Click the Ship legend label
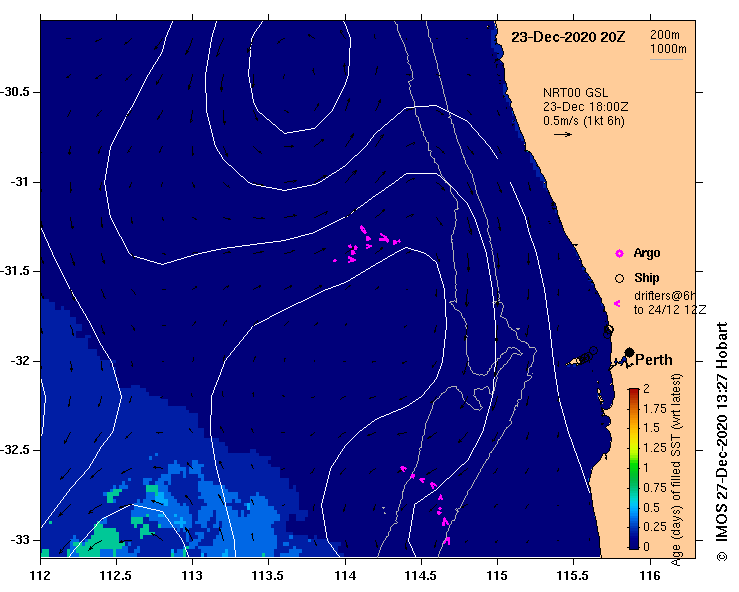The width and height of the screenshot is (739, 592). (647, 278)
